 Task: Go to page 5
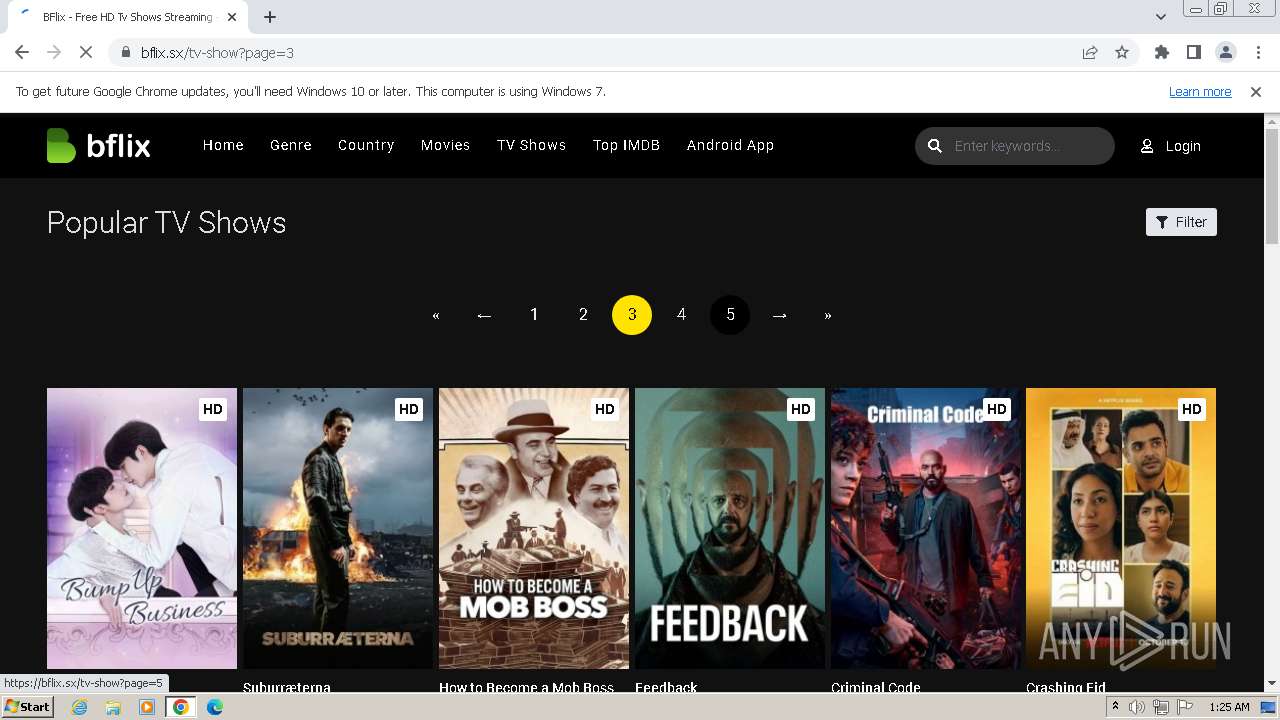tap(730, 315)
